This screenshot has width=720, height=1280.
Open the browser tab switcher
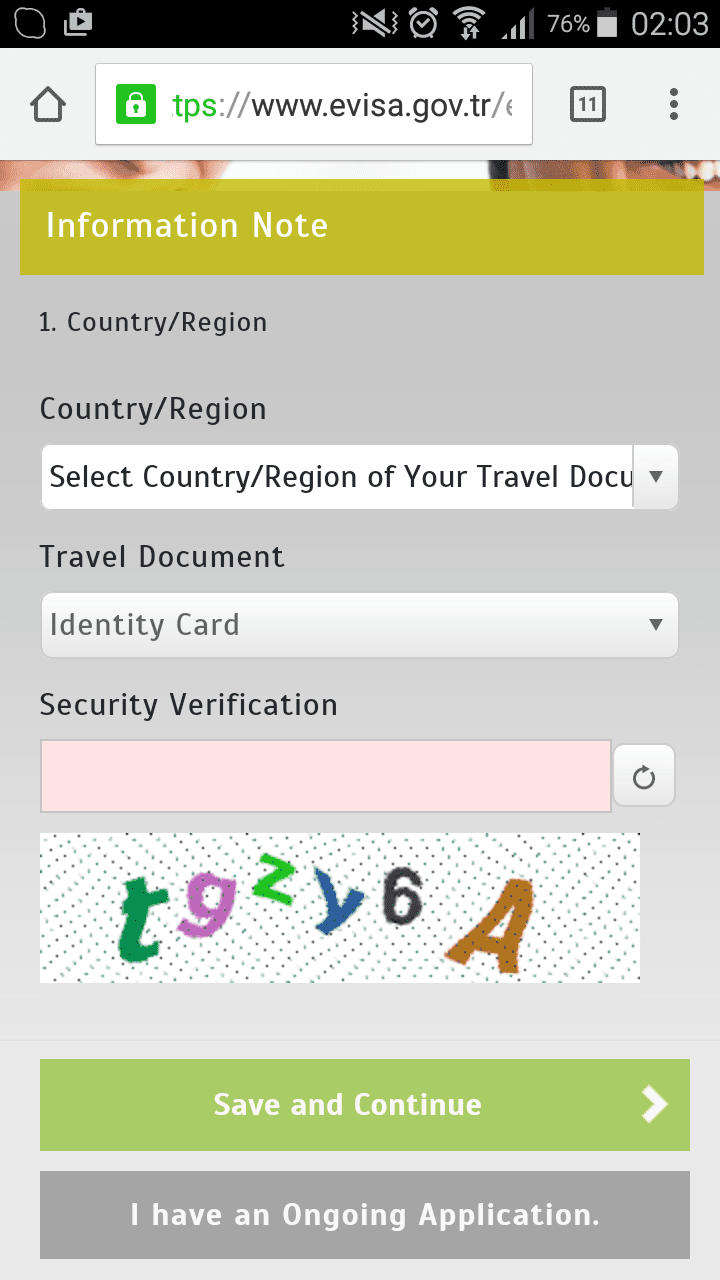[x=588, y=104]
